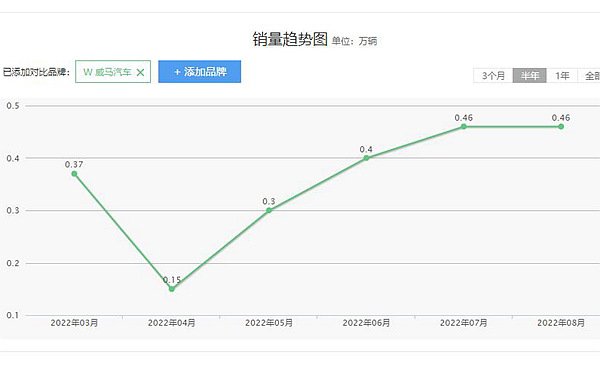600x380 pixels.
Task: Click the 已添加对比品牌 label
Action: [x=36, y=72]
